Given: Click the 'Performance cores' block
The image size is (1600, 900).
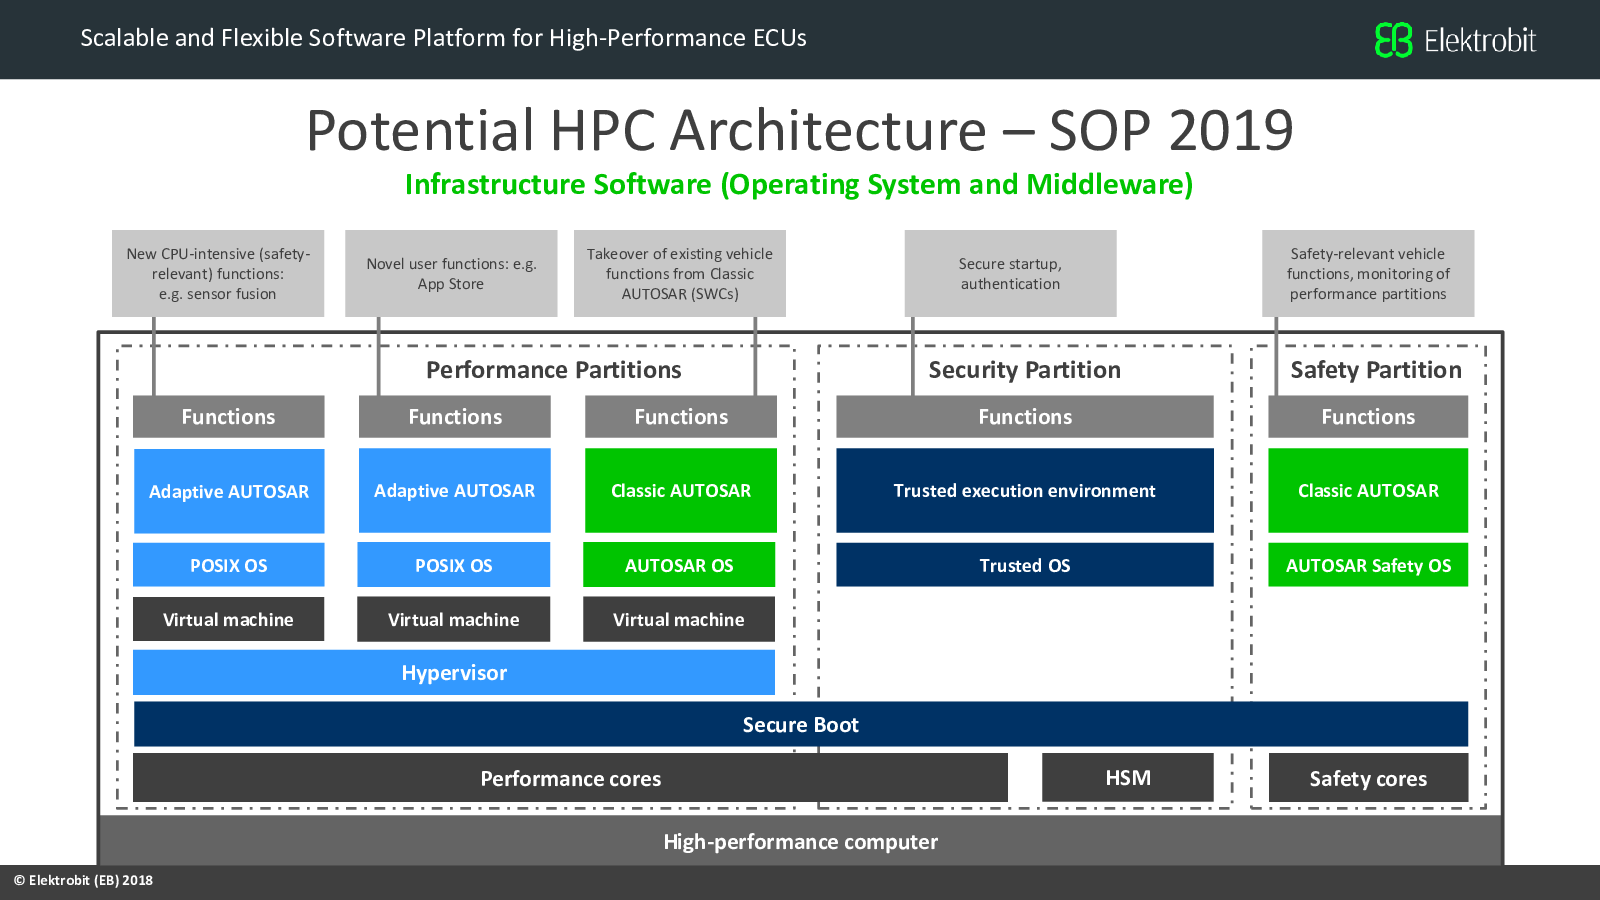Looking at the screenshot, I should point(570,778).
